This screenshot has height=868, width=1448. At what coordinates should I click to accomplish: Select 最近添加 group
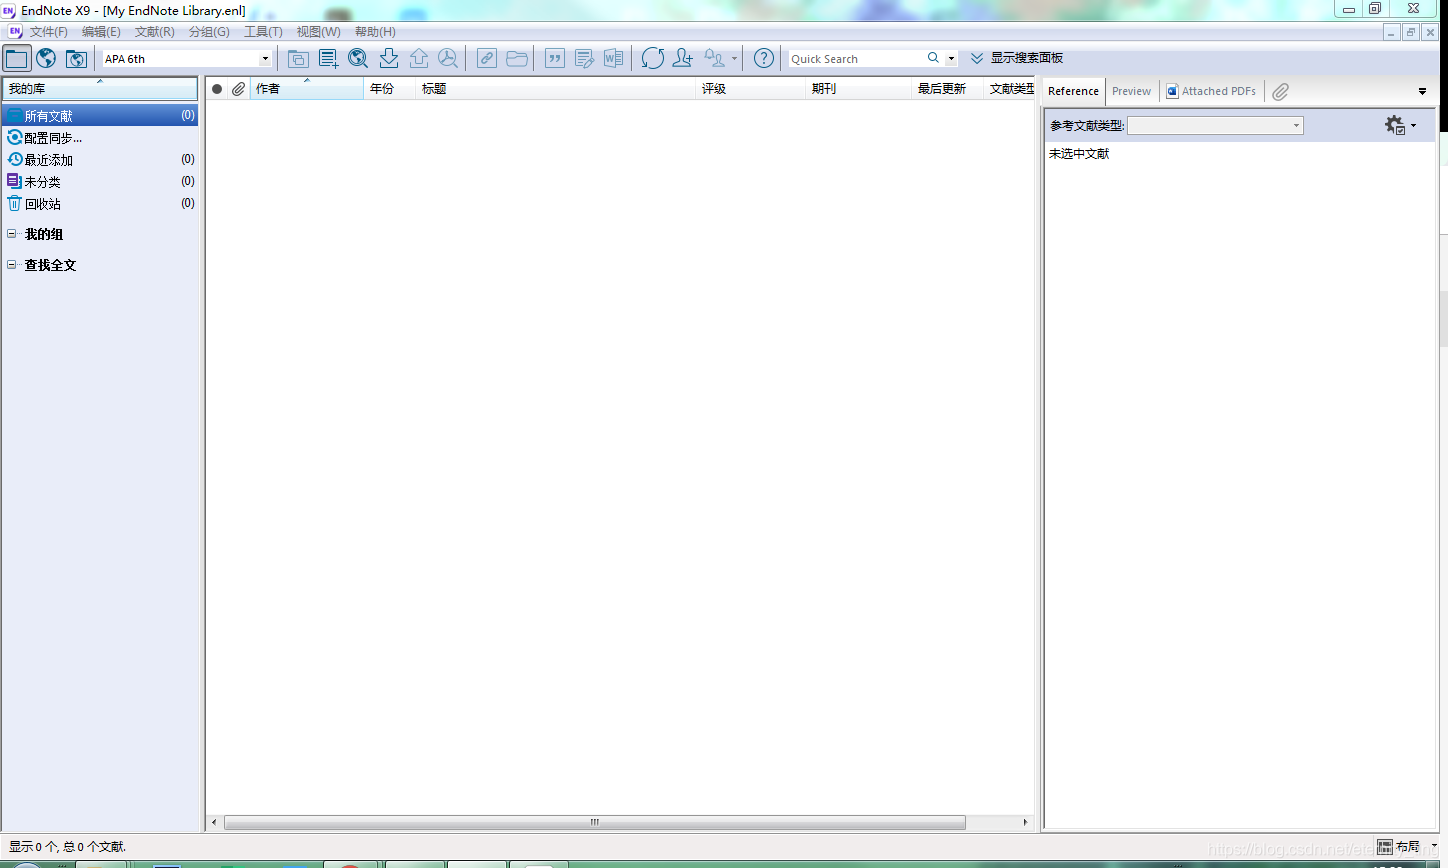coord(100,160)
